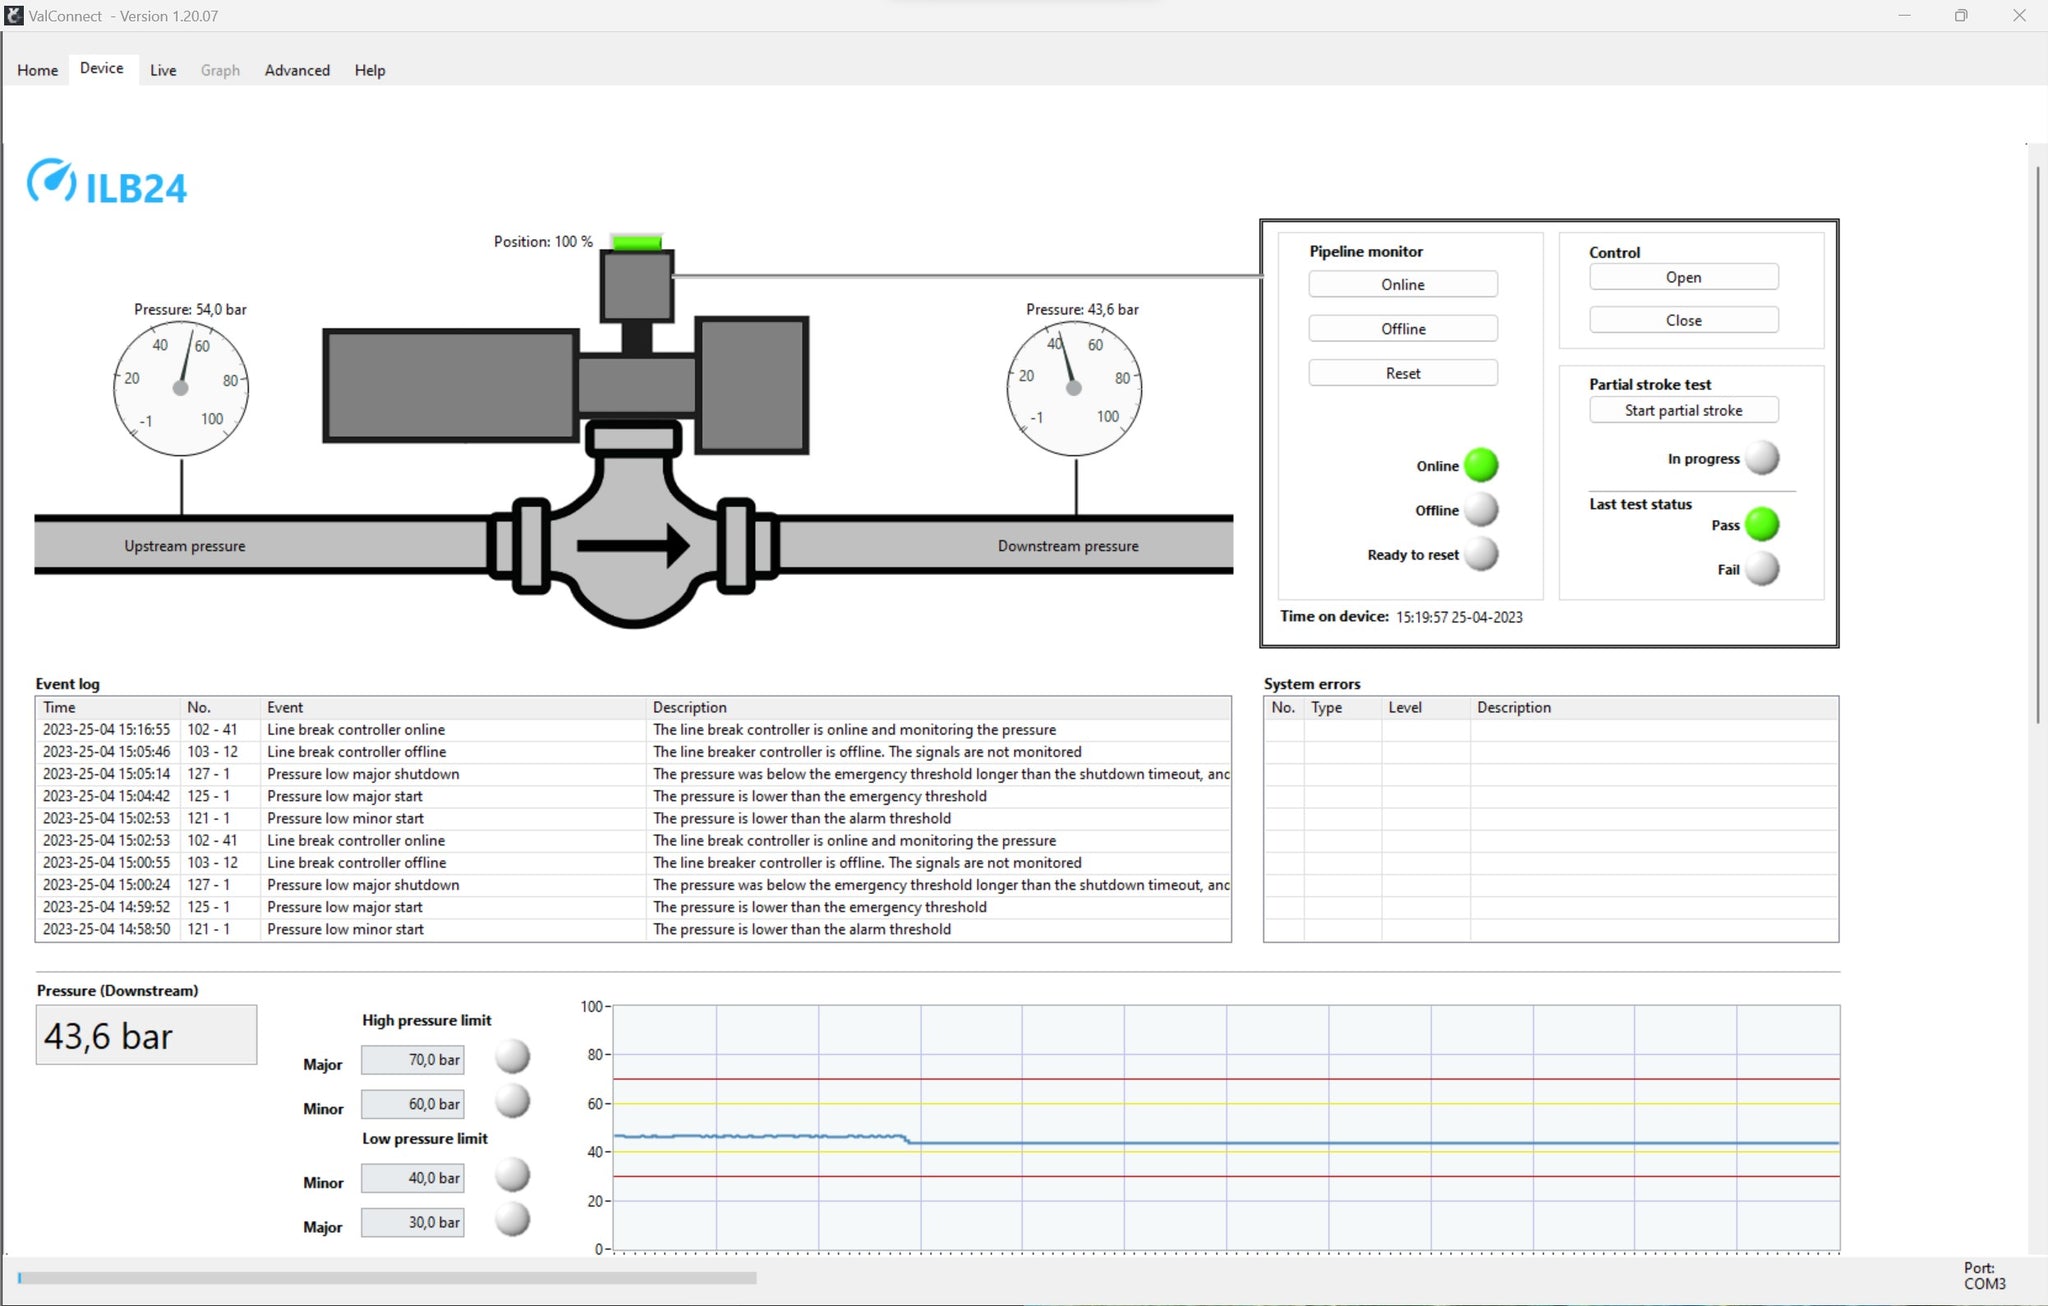The height and width of the screenshot is (1306, 2048).
Task: Open the Advanced menu
Action: tap(297, 70)
